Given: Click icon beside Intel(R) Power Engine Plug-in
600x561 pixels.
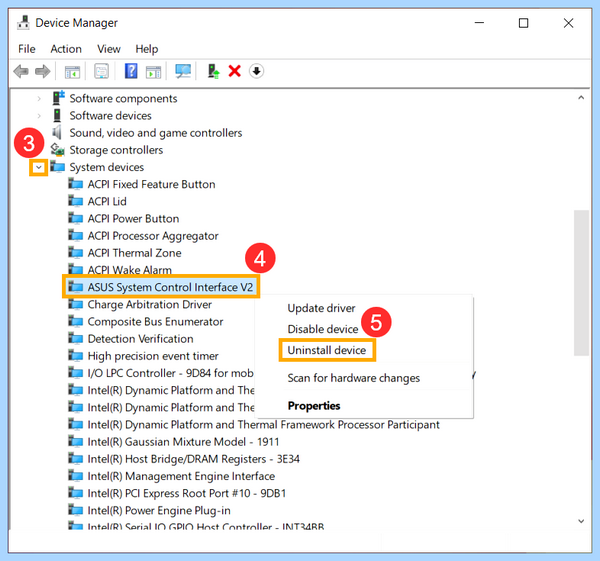Looking at the screenshot, I should tap(75, 510).
